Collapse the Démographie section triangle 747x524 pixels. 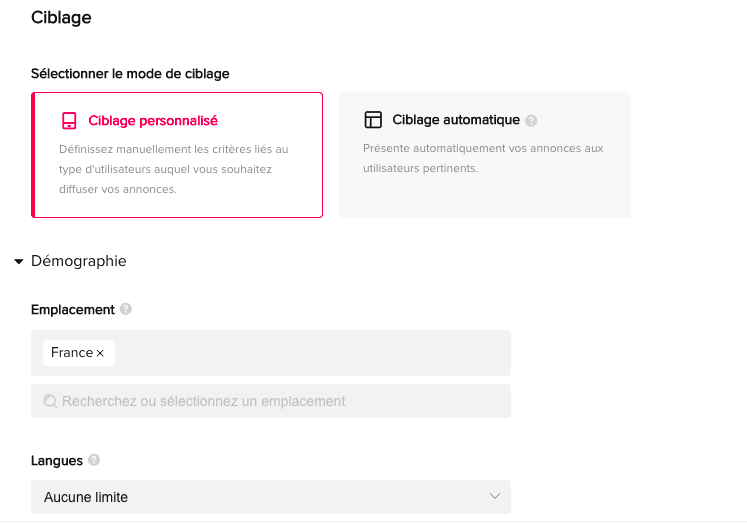(18, 262)
